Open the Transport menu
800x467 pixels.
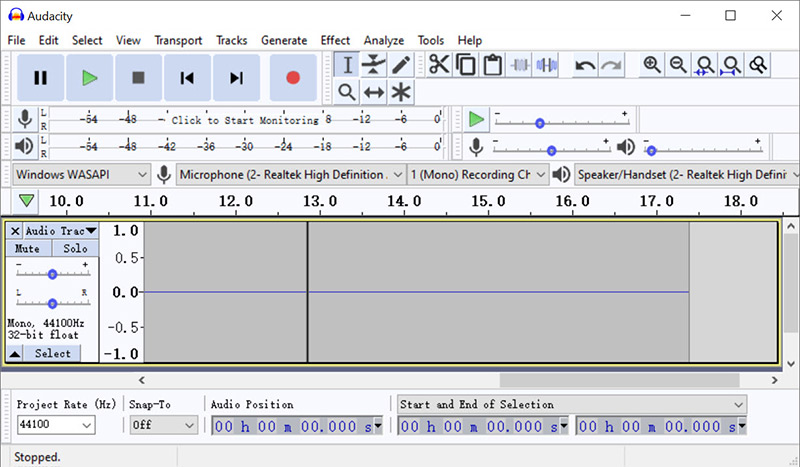[x=178, y=40]
